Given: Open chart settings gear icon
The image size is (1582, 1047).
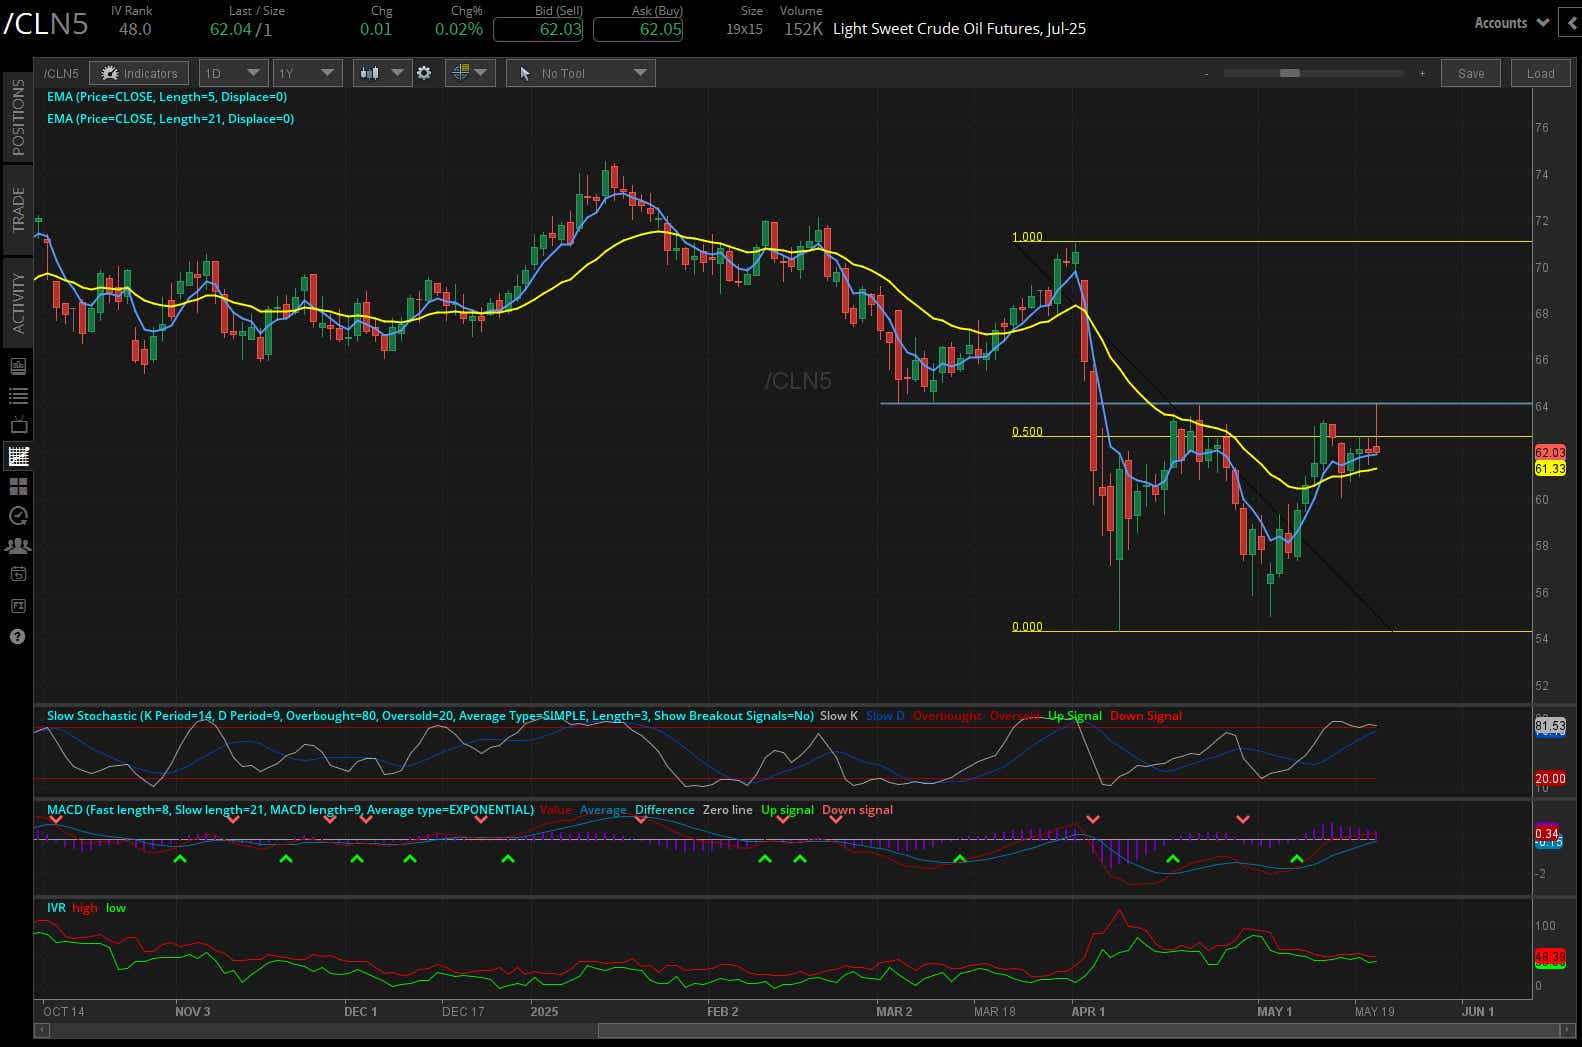Looking at the screenshot, I should (x=424, y=73).
